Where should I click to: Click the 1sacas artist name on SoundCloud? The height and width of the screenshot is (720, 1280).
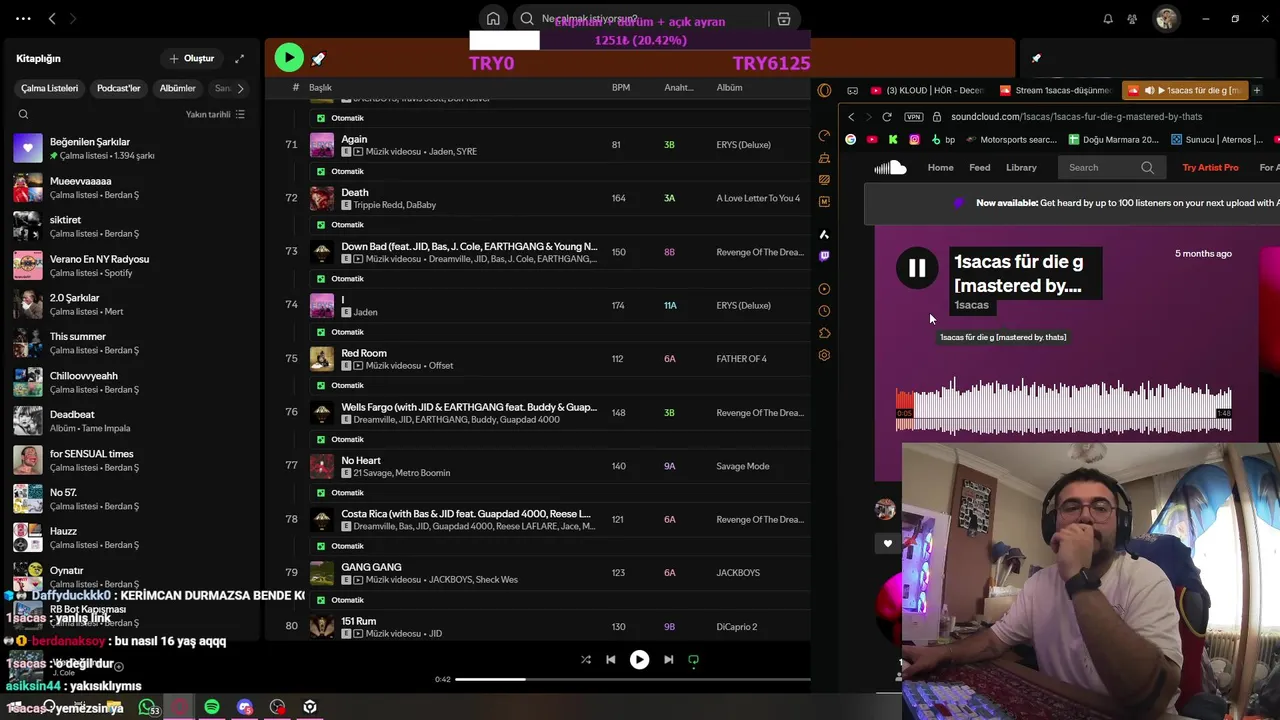click(971, 305)
